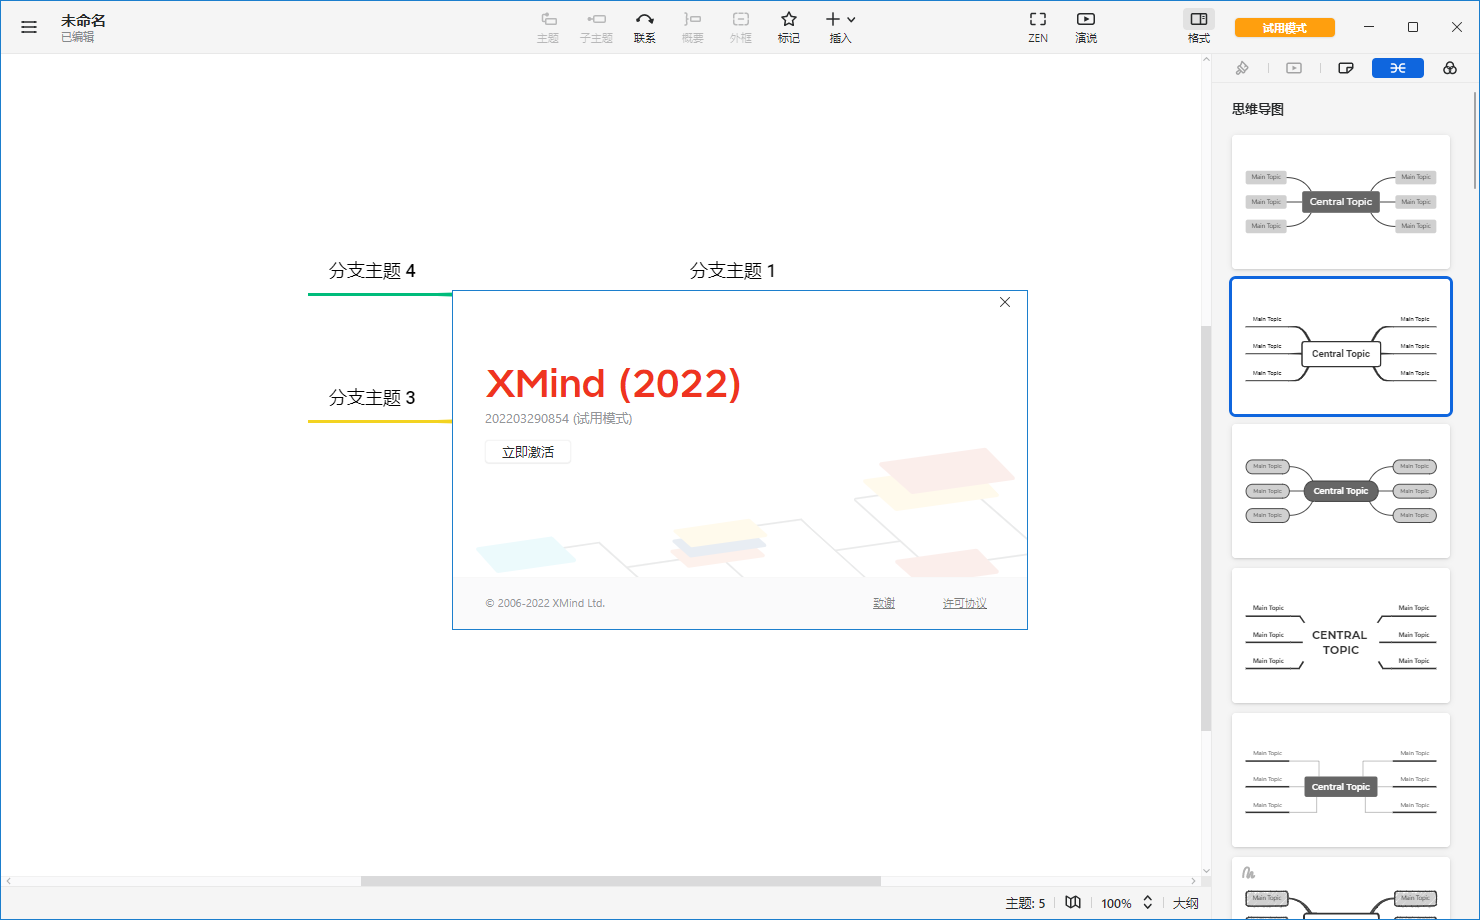Toggle the style brush panel
1480x920 pixels.
(1242, 67)
